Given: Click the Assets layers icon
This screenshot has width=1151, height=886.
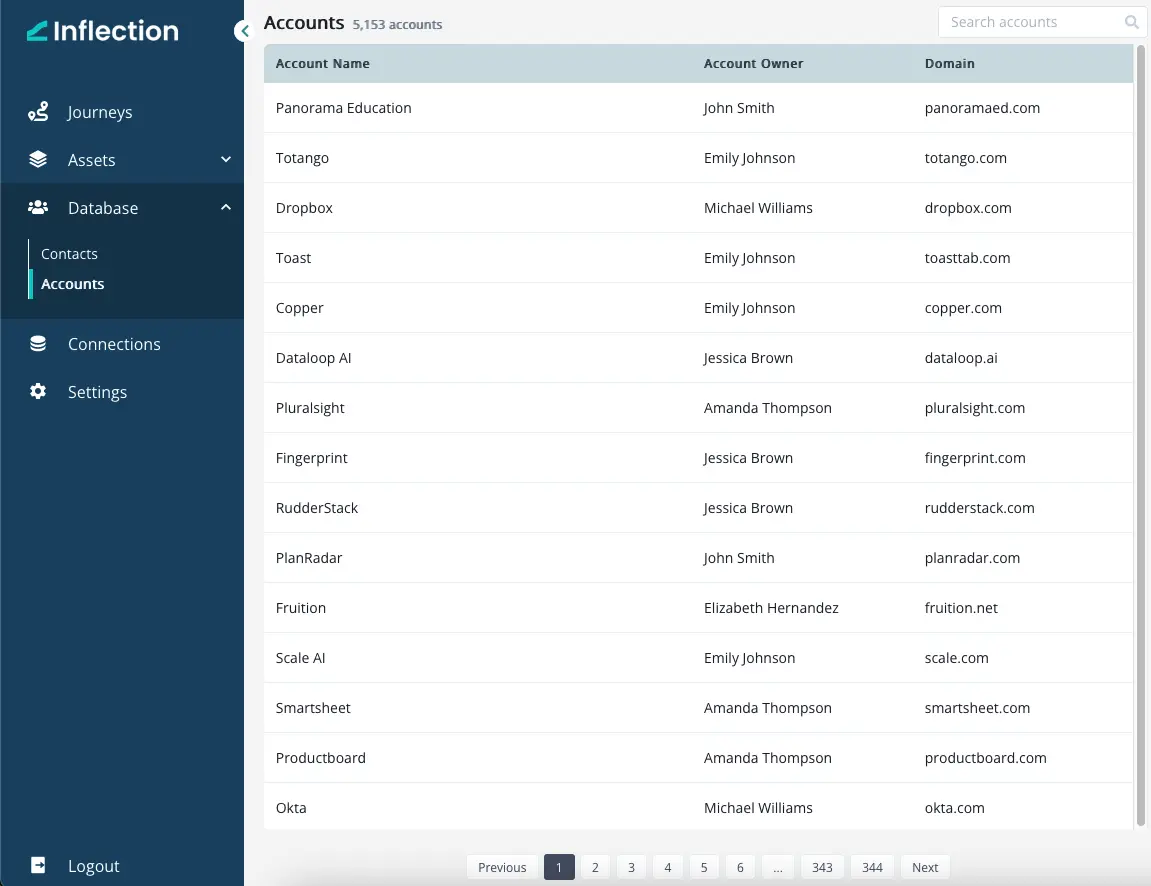Looking at the screenshot, I should click(38, 159).
